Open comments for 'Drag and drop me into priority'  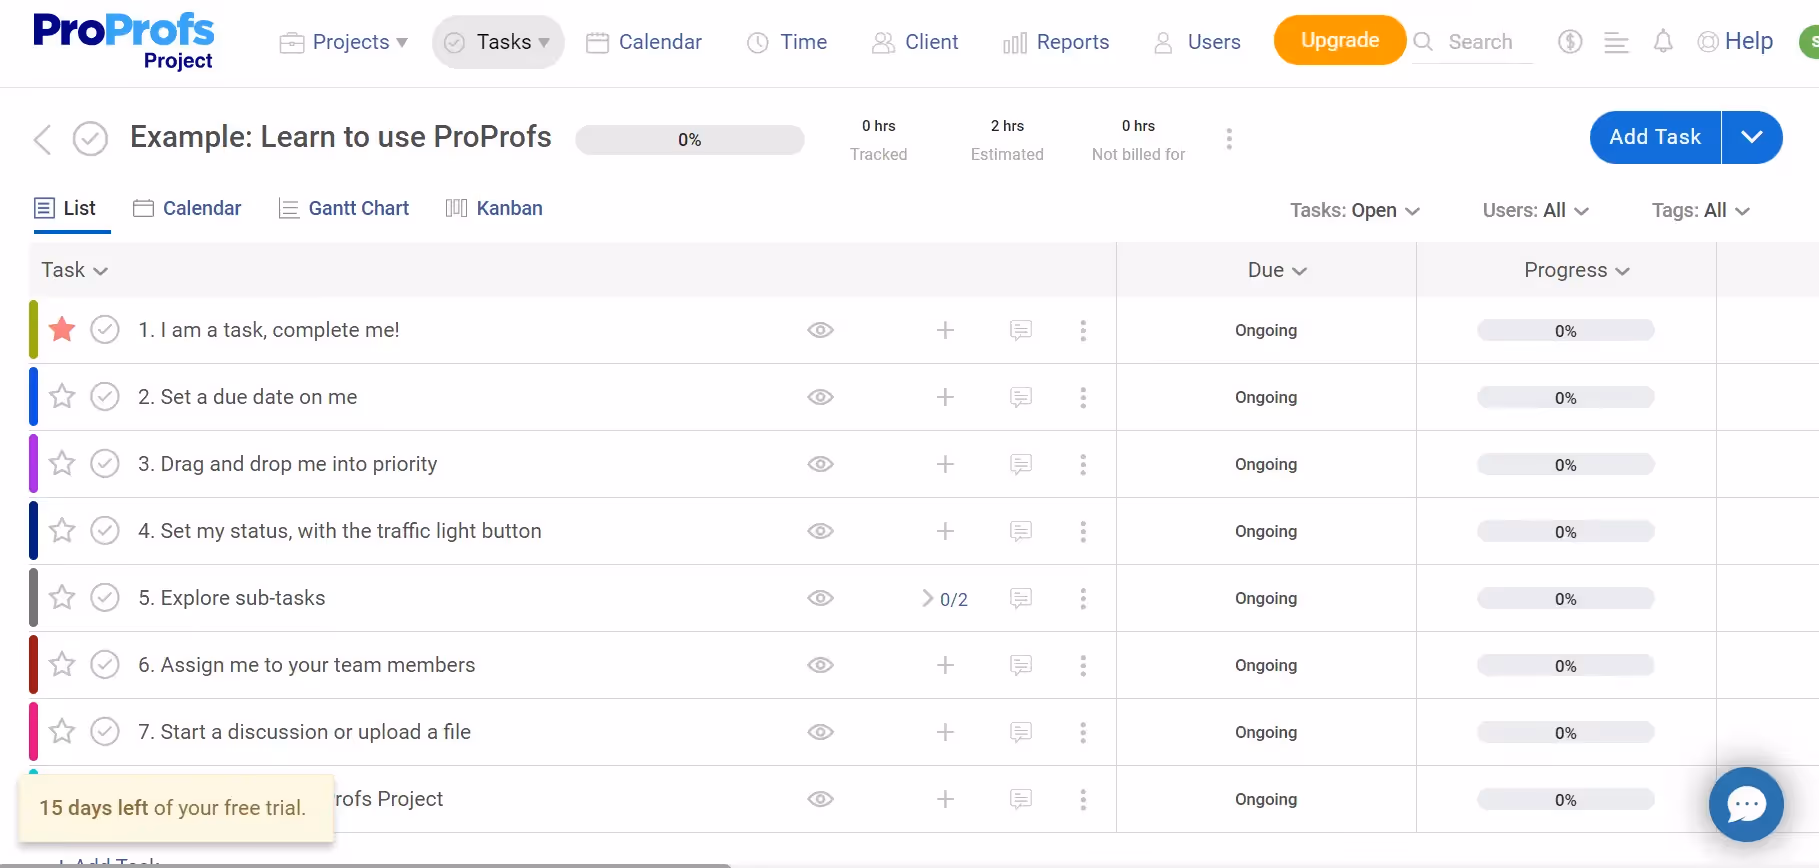pyautogui.click(x=1020, y=464)
